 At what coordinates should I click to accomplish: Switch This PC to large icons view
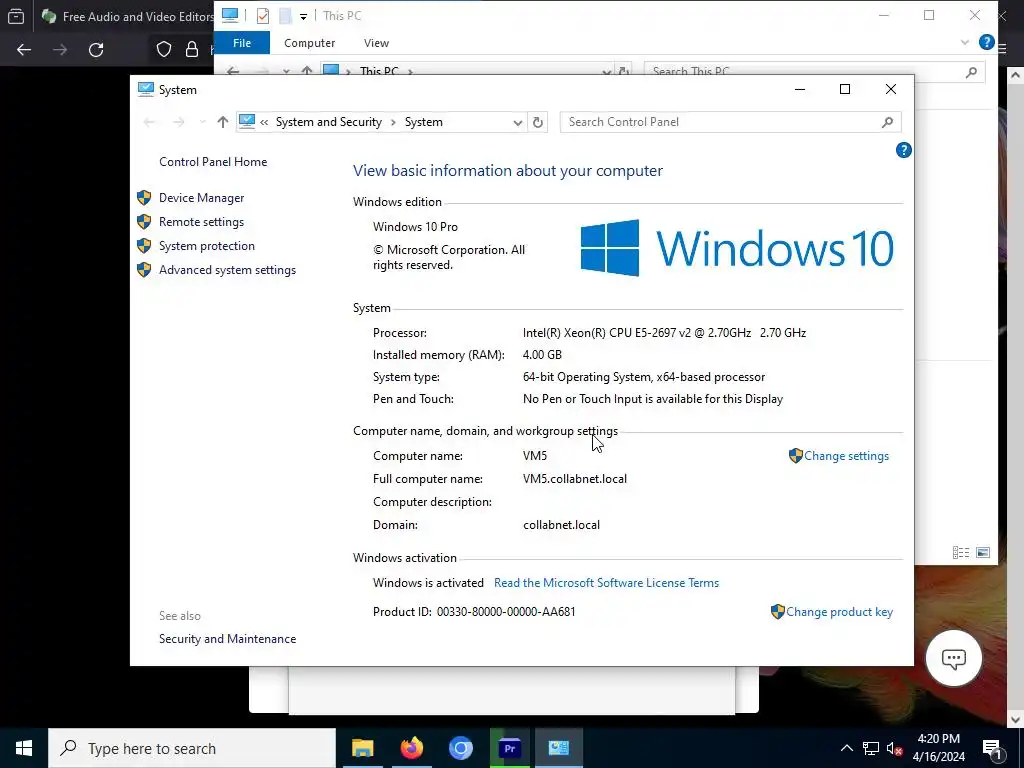pyautogui.click(x=983, y=552)
